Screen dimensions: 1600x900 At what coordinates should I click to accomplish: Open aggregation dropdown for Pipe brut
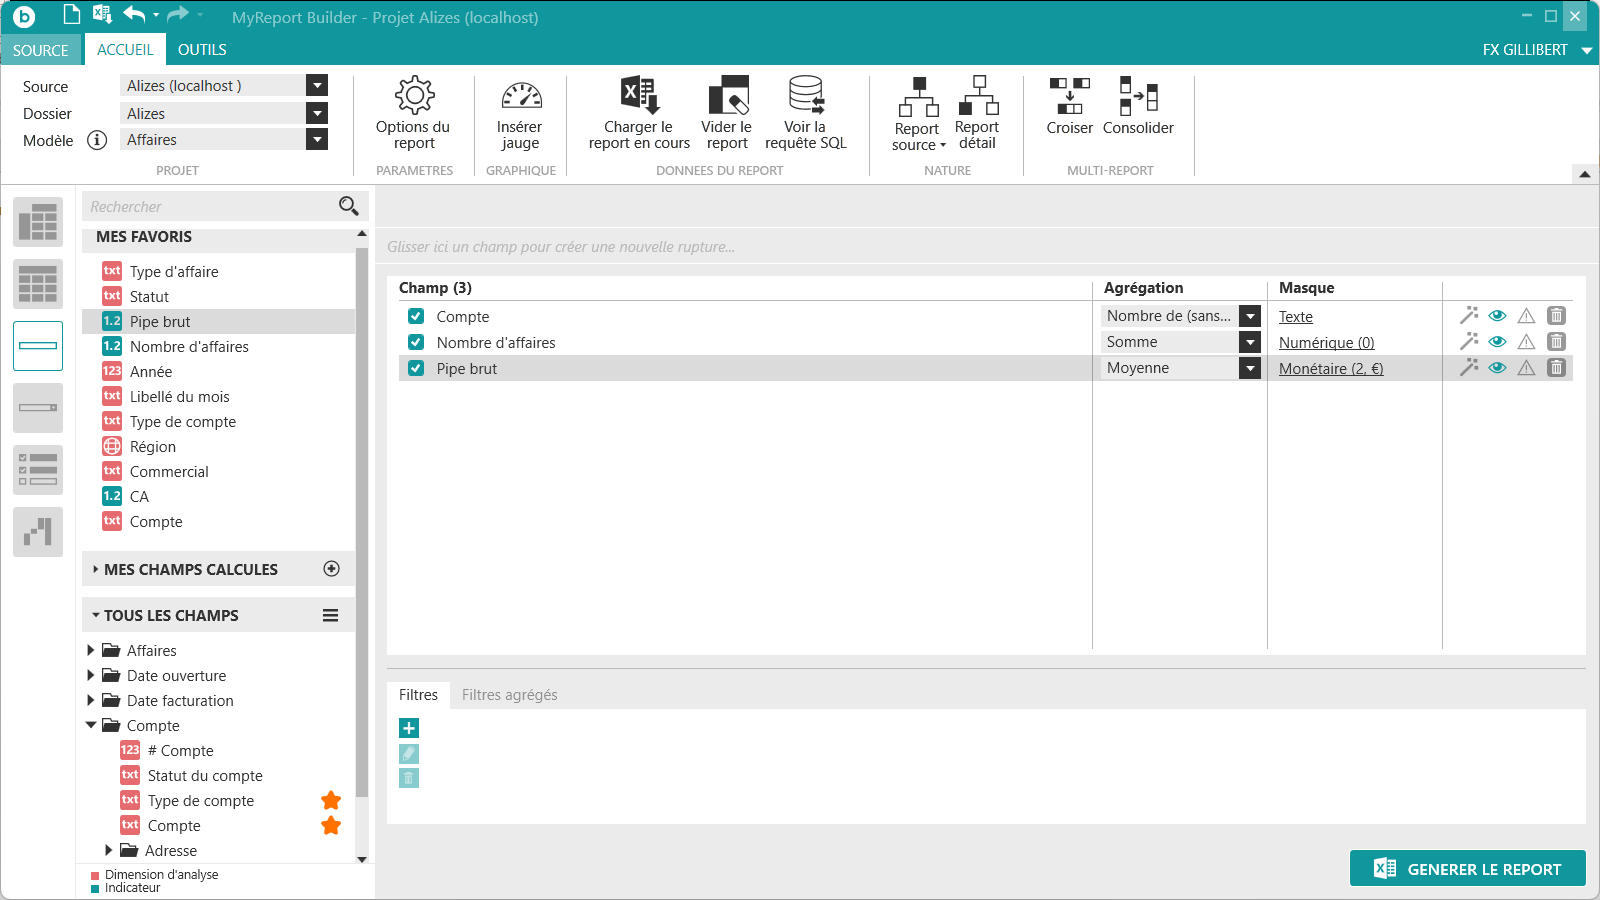coord(1250,368)
